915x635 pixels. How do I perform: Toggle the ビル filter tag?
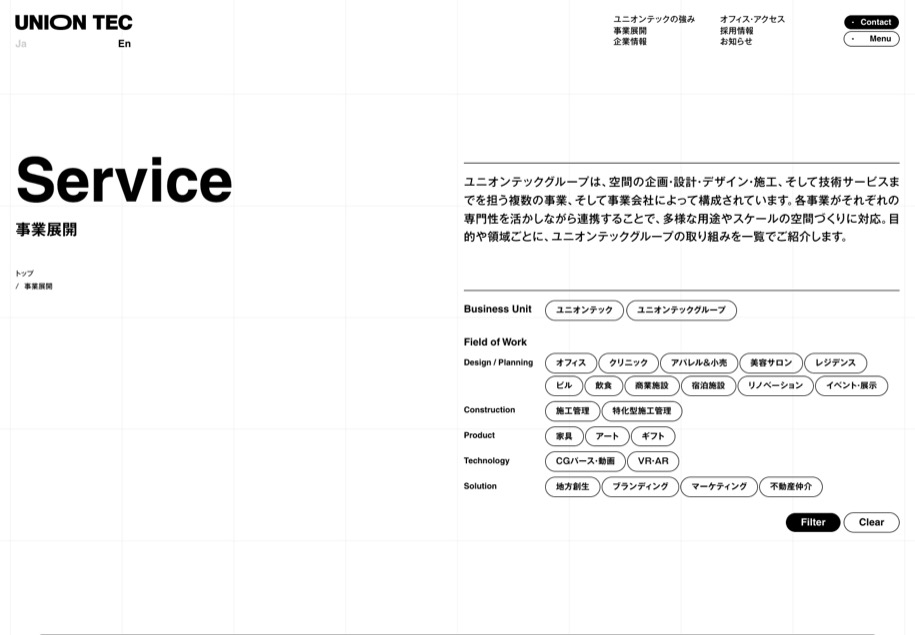564,385
